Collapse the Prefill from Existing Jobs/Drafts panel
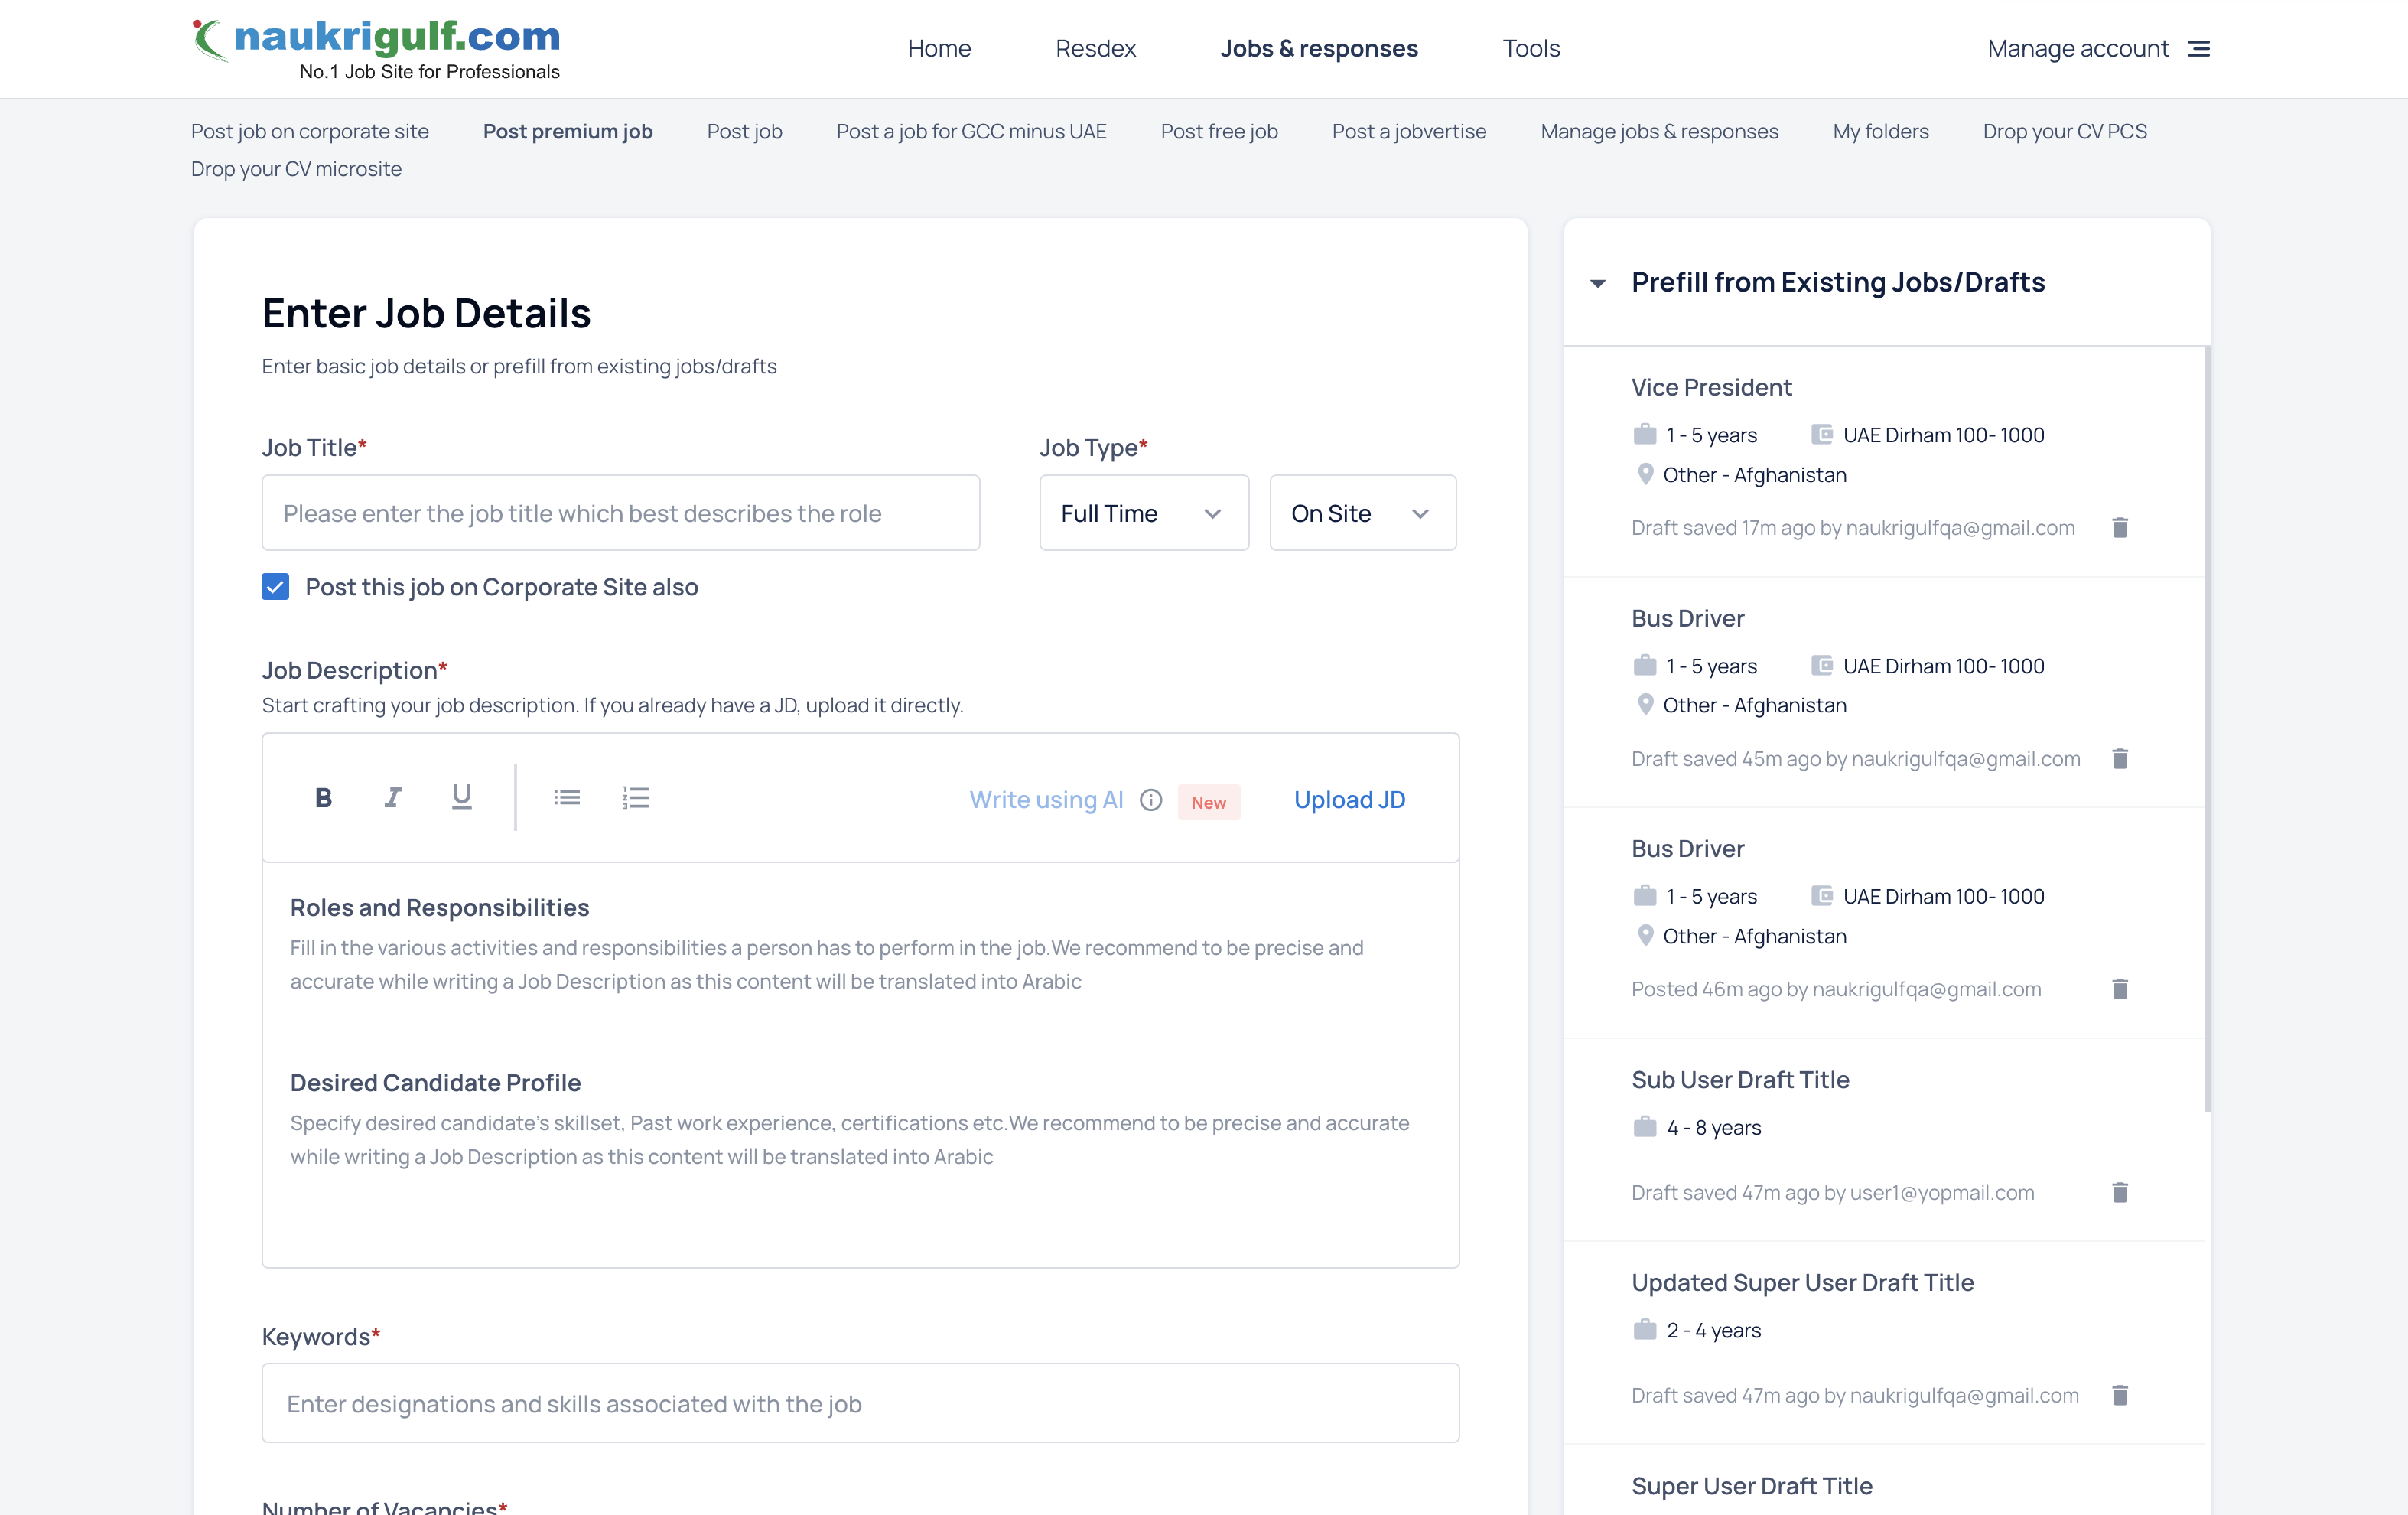 tap(1598, 284)
